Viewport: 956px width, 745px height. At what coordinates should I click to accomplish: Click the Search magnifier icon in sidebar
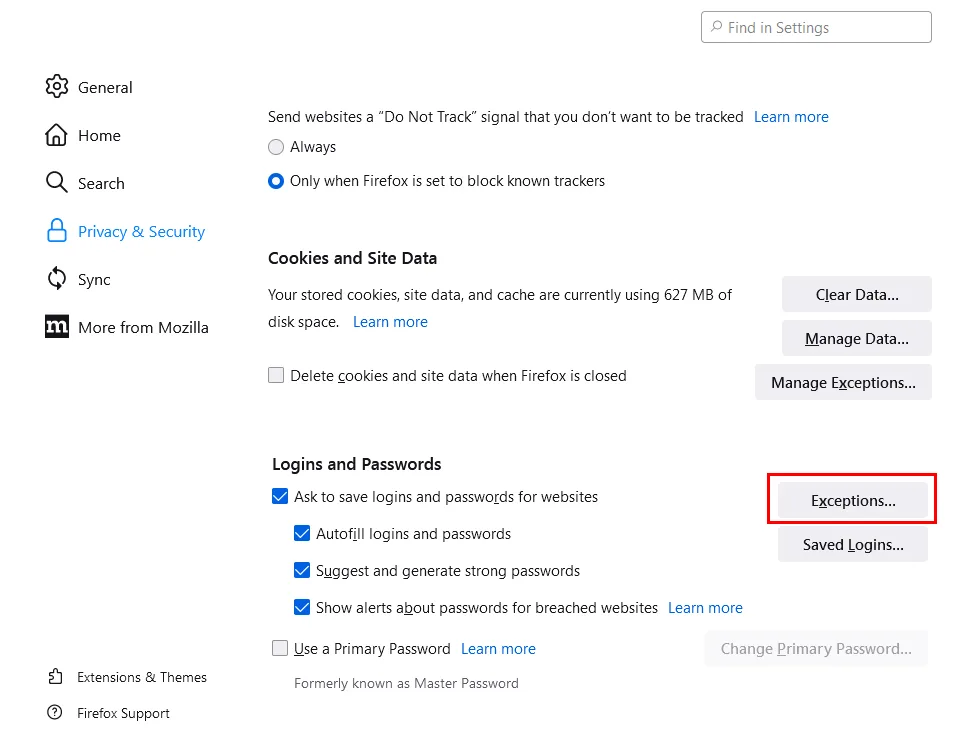pyautogui.click(x=57, y=182)
